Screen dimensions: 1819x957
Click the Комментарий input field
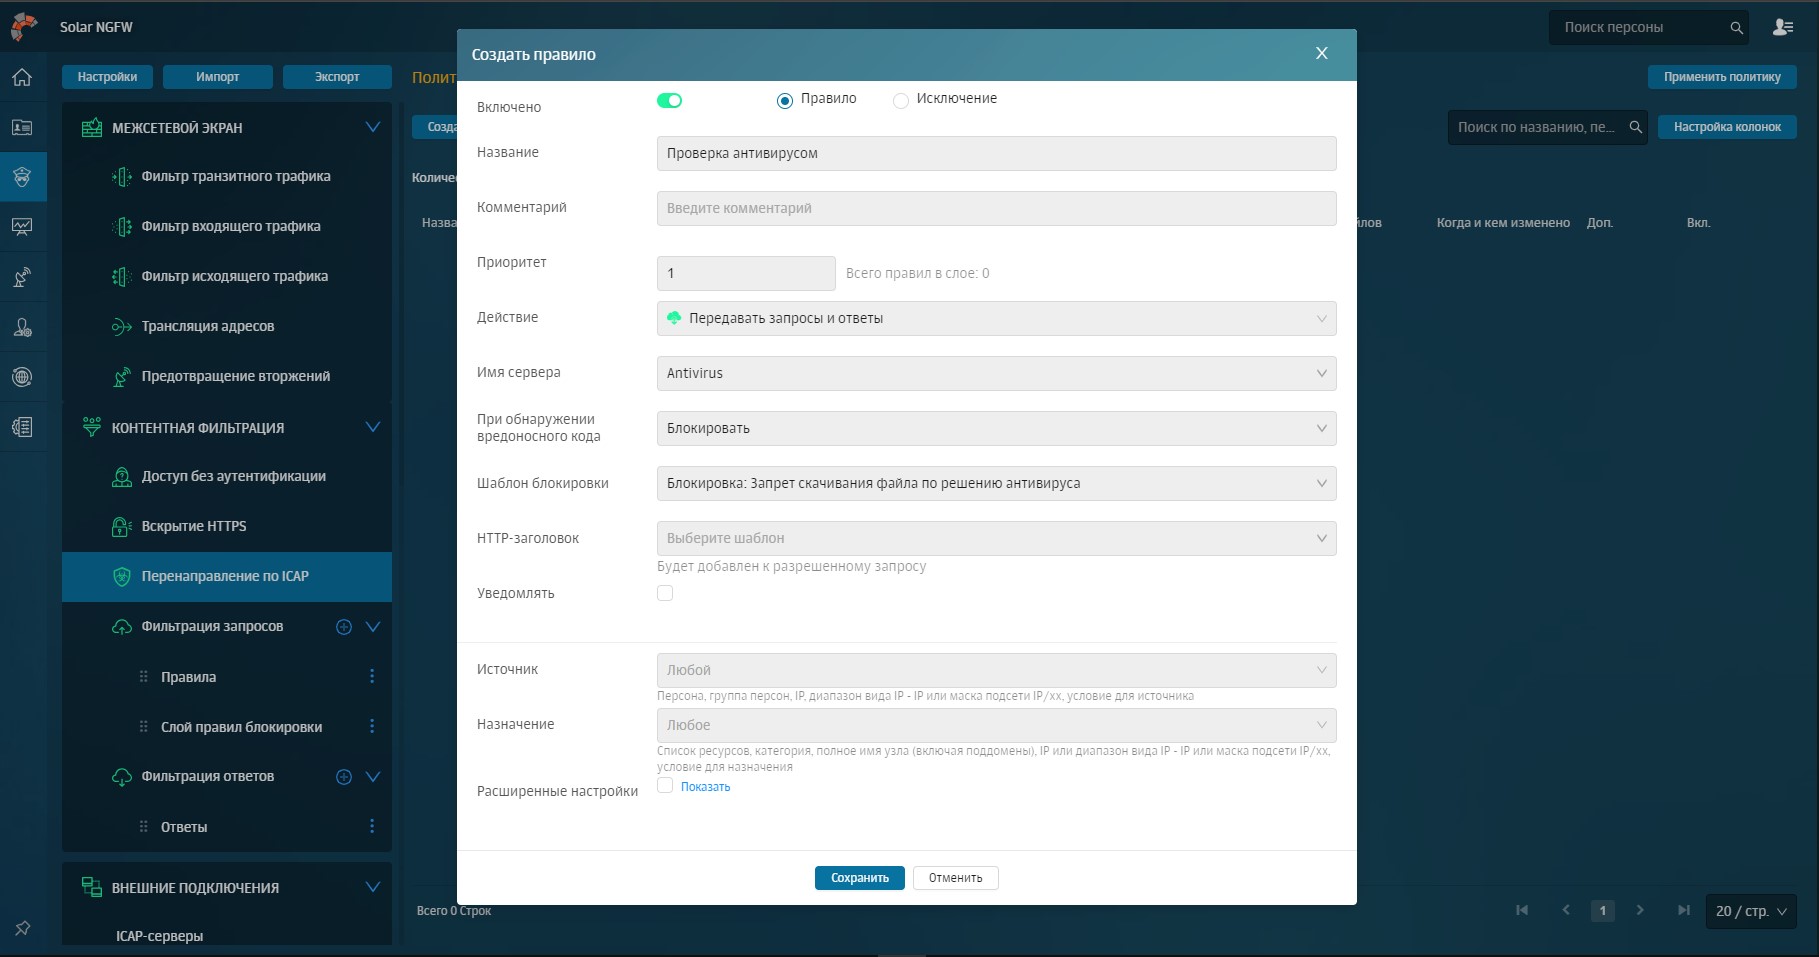996,209
